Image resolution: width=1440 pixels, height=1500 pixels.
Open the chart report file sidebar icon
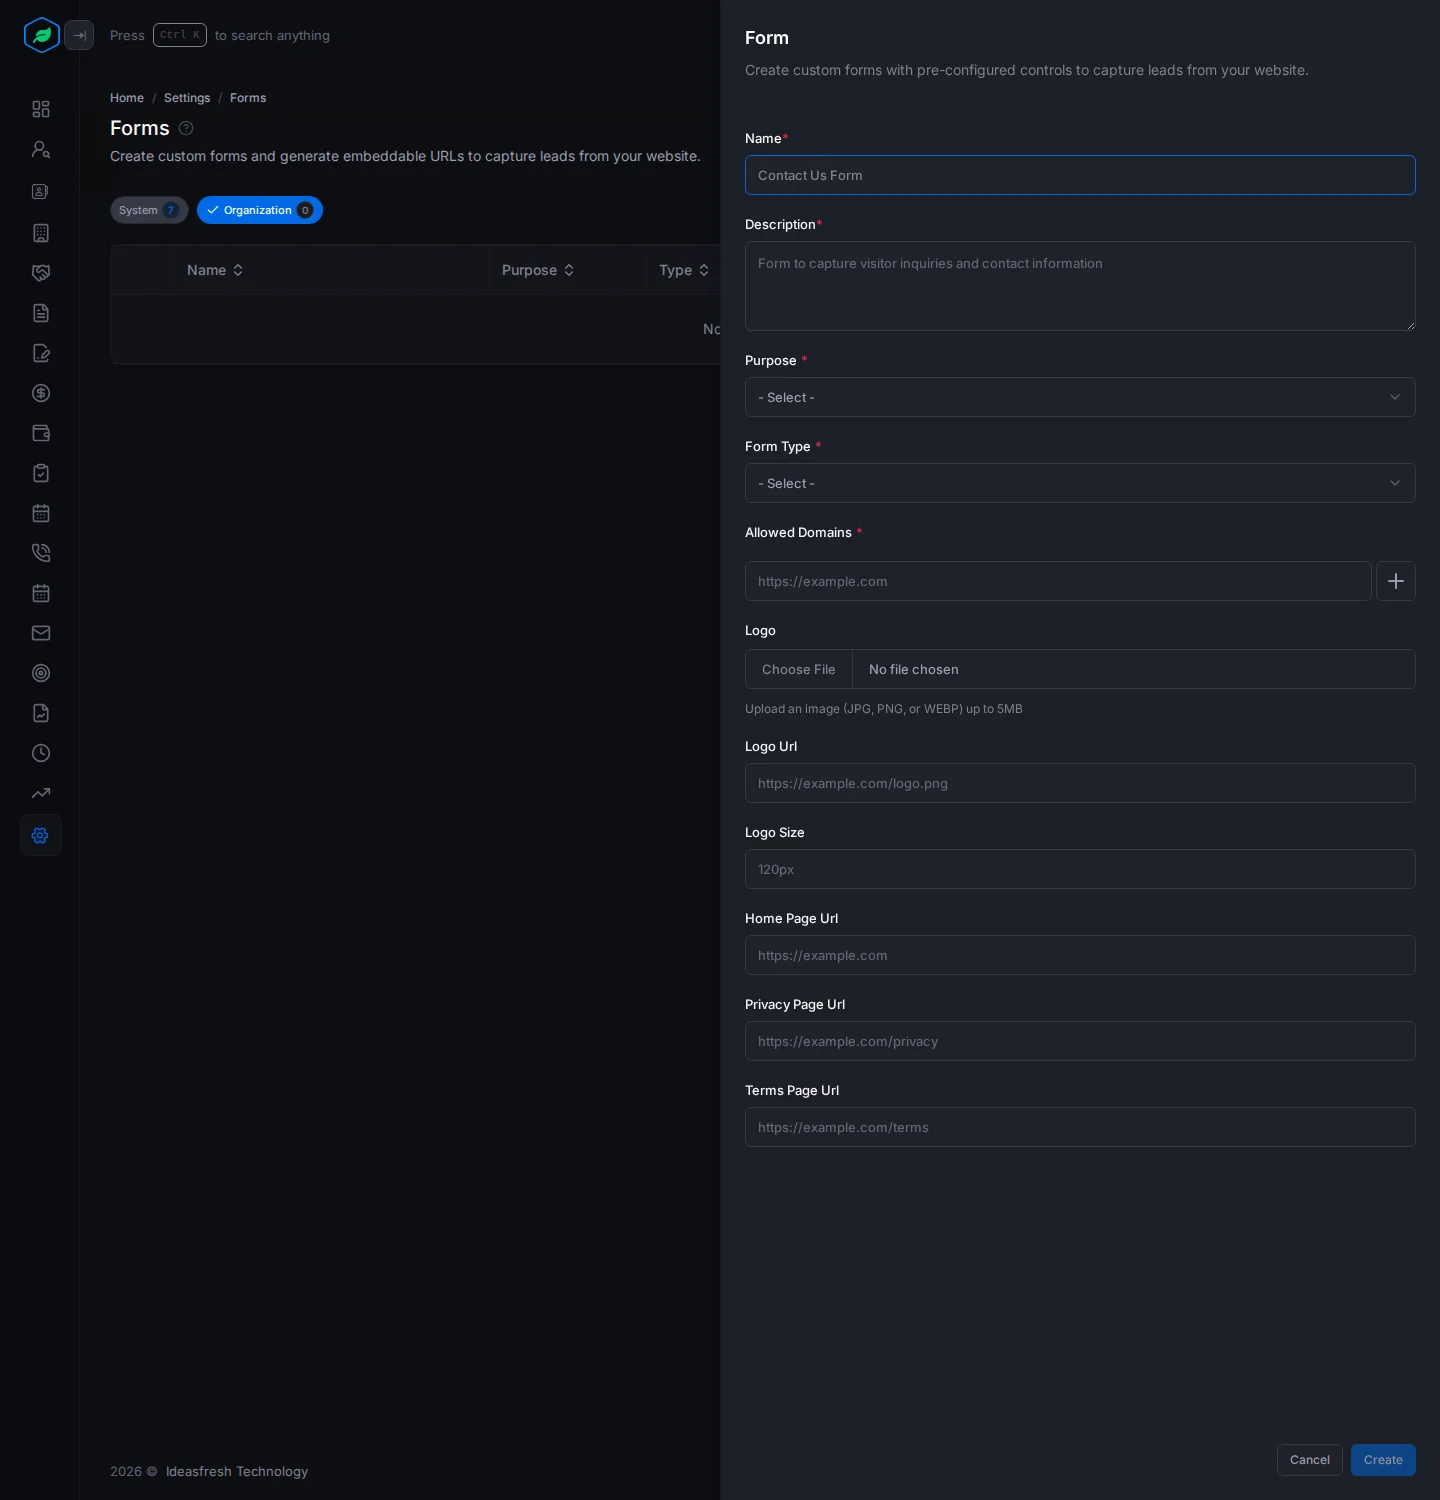41,713
